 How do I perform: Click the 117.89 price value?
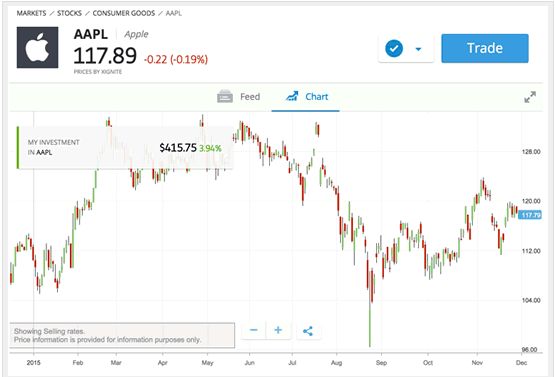(105, 56)
